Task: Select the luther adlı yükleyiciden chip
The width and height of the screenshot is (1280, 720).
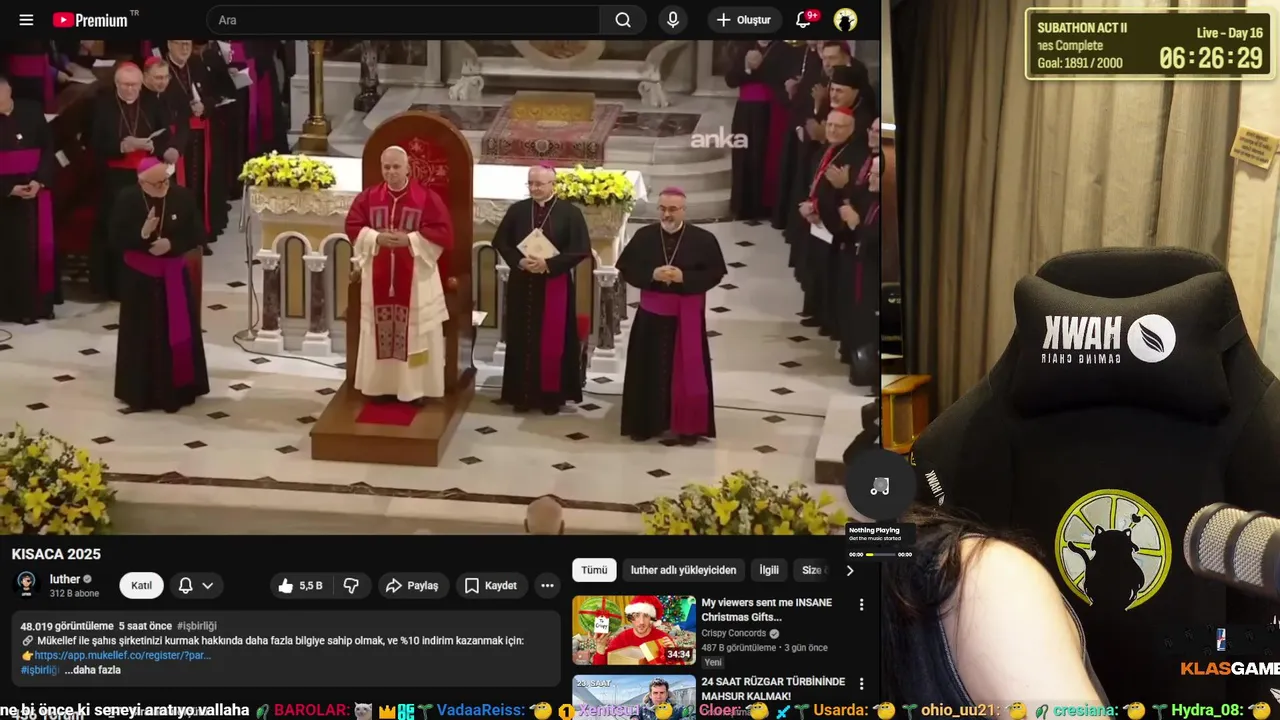Action: coord(683,570)
